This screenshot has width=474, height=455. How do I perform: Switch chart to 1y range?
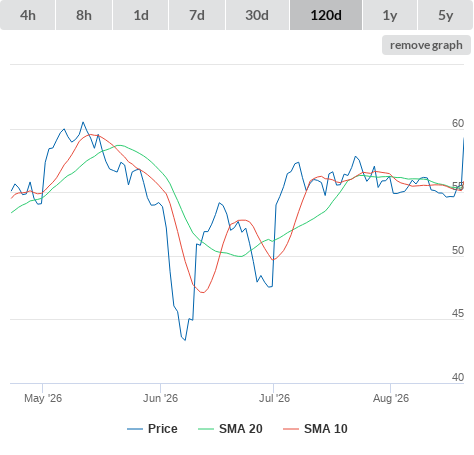click(x=390, y=15)
